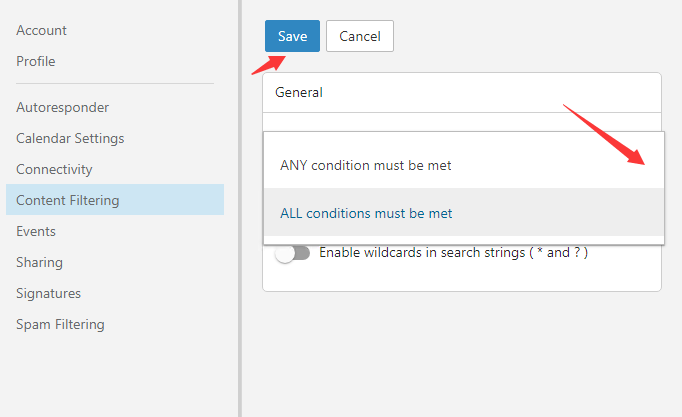Viewport: 682px width, 417px height.
Task: Switch to the Sharing settings
Action: click(39, 262)
